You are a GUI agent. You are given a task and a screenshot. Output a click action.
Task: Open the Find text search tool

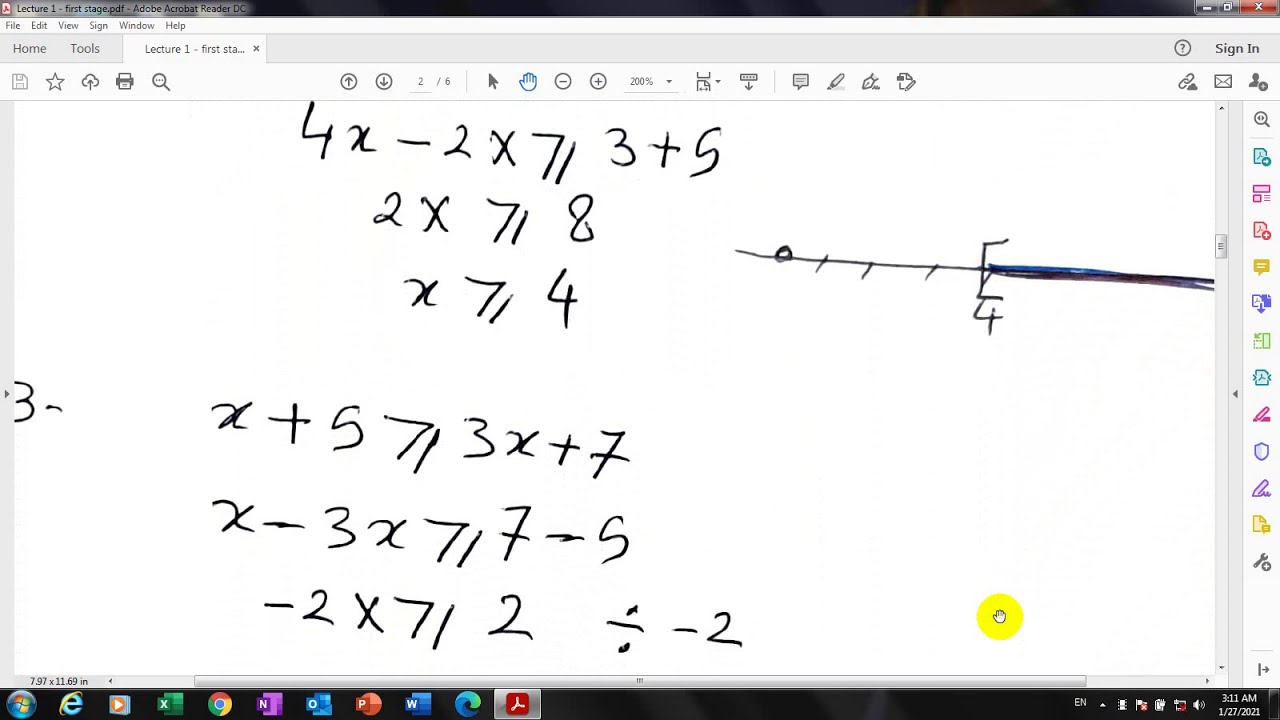(161, 82)
